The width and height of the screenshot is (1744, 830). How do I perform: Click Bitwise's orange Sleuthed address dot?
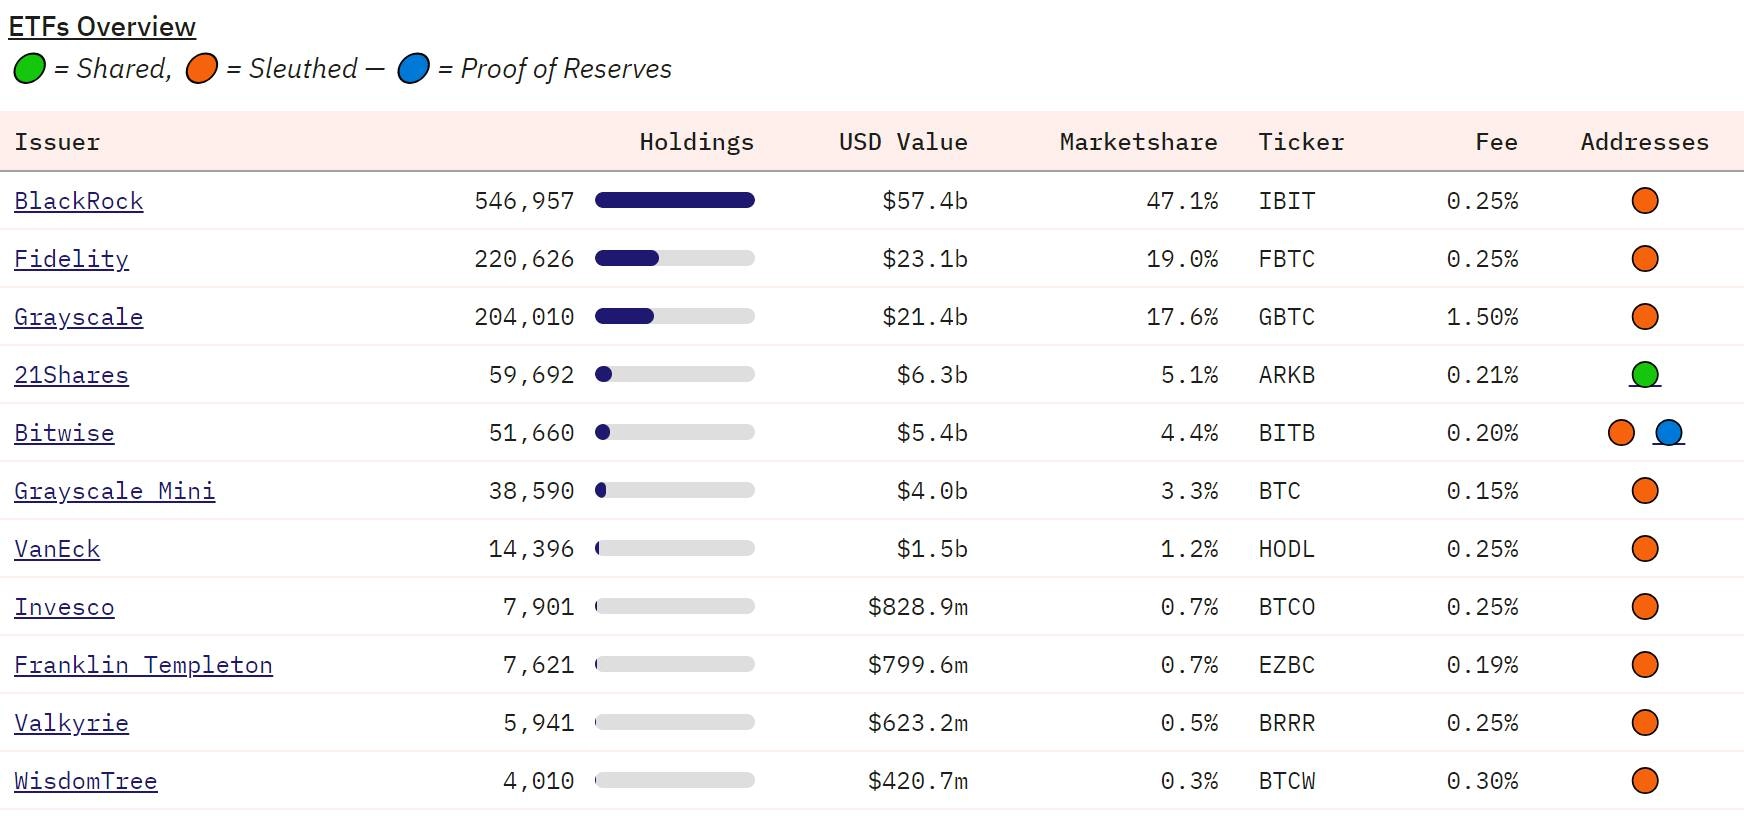point(1621,433)
